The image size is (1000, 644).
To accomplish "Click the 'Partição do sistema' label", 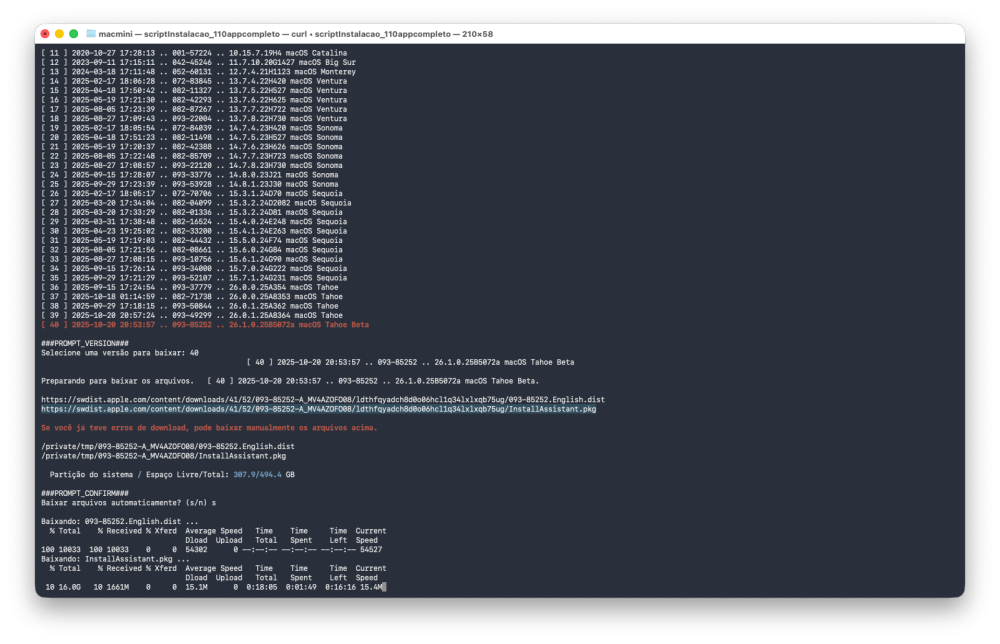I will [x=91, y=474].
